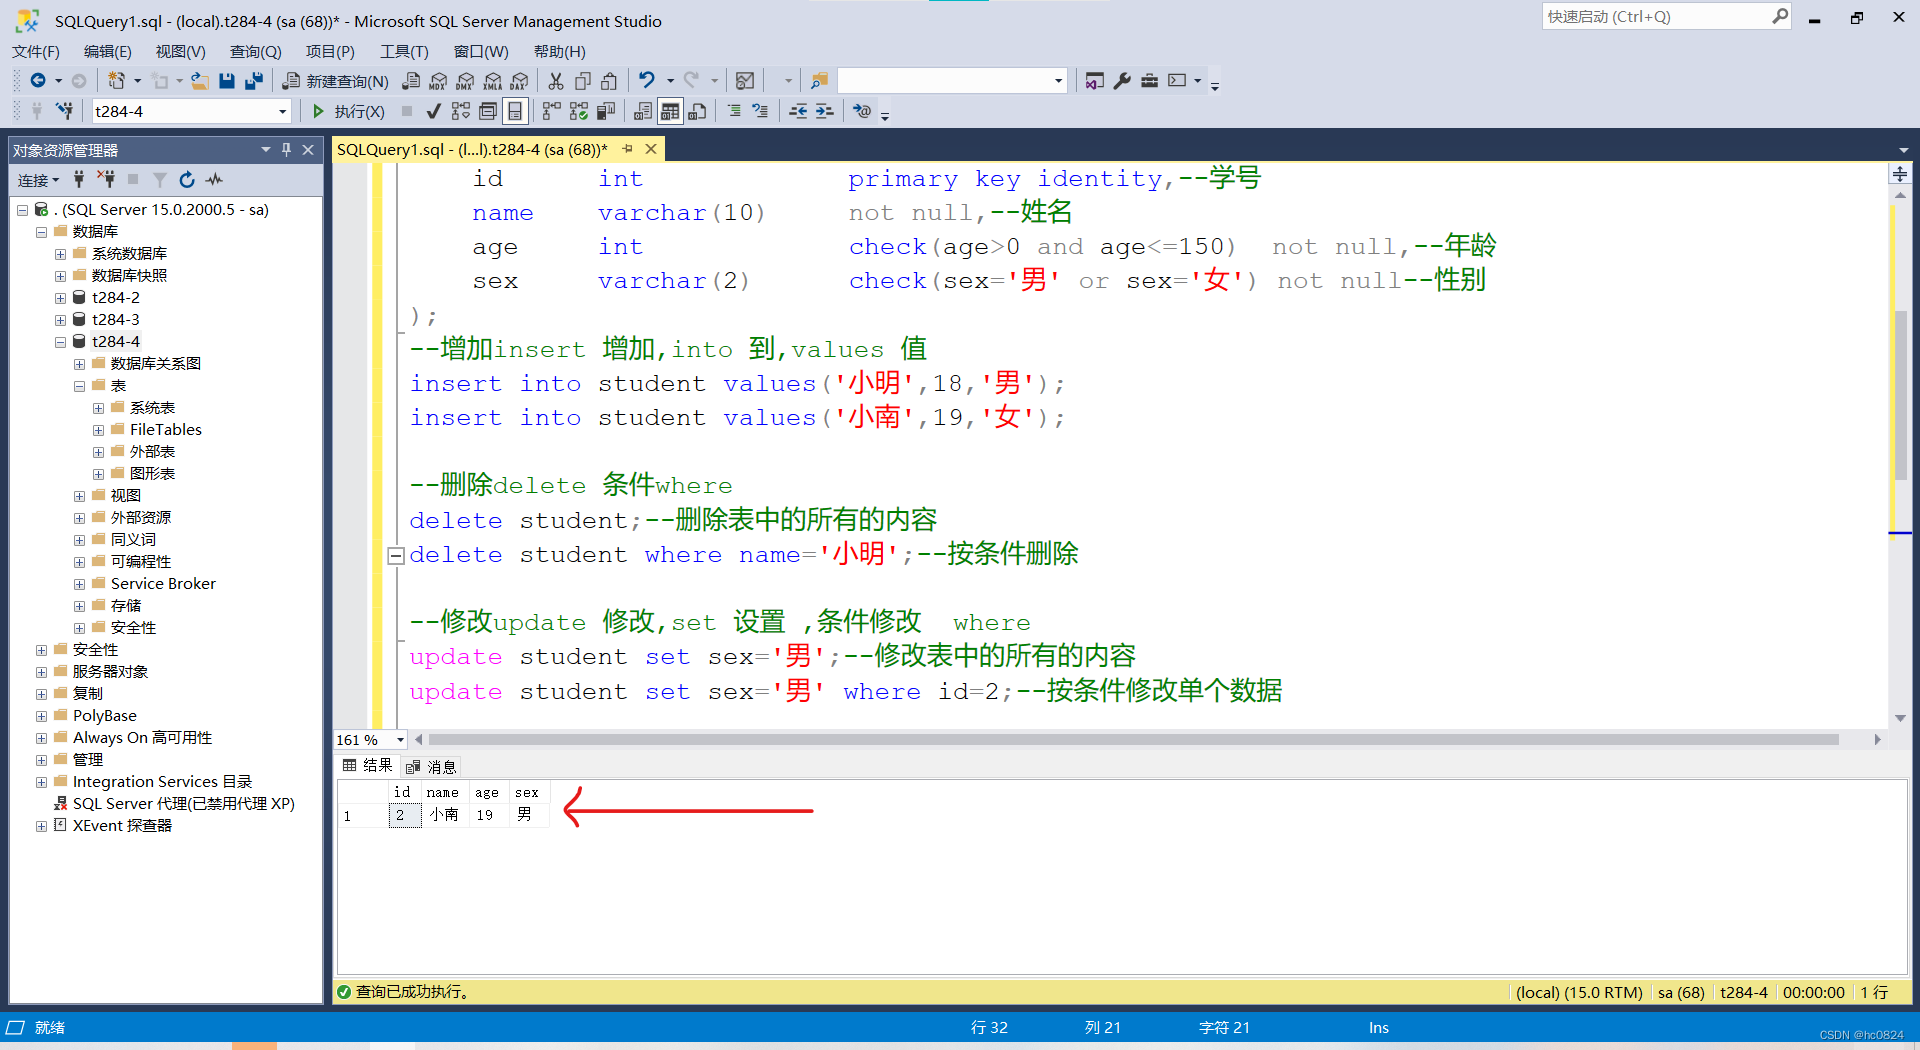This screenshot has height=1050, width=1920.
Task: Parse the query with the checkmark icon
Action: pyautogui.click(x=433, y=111)
